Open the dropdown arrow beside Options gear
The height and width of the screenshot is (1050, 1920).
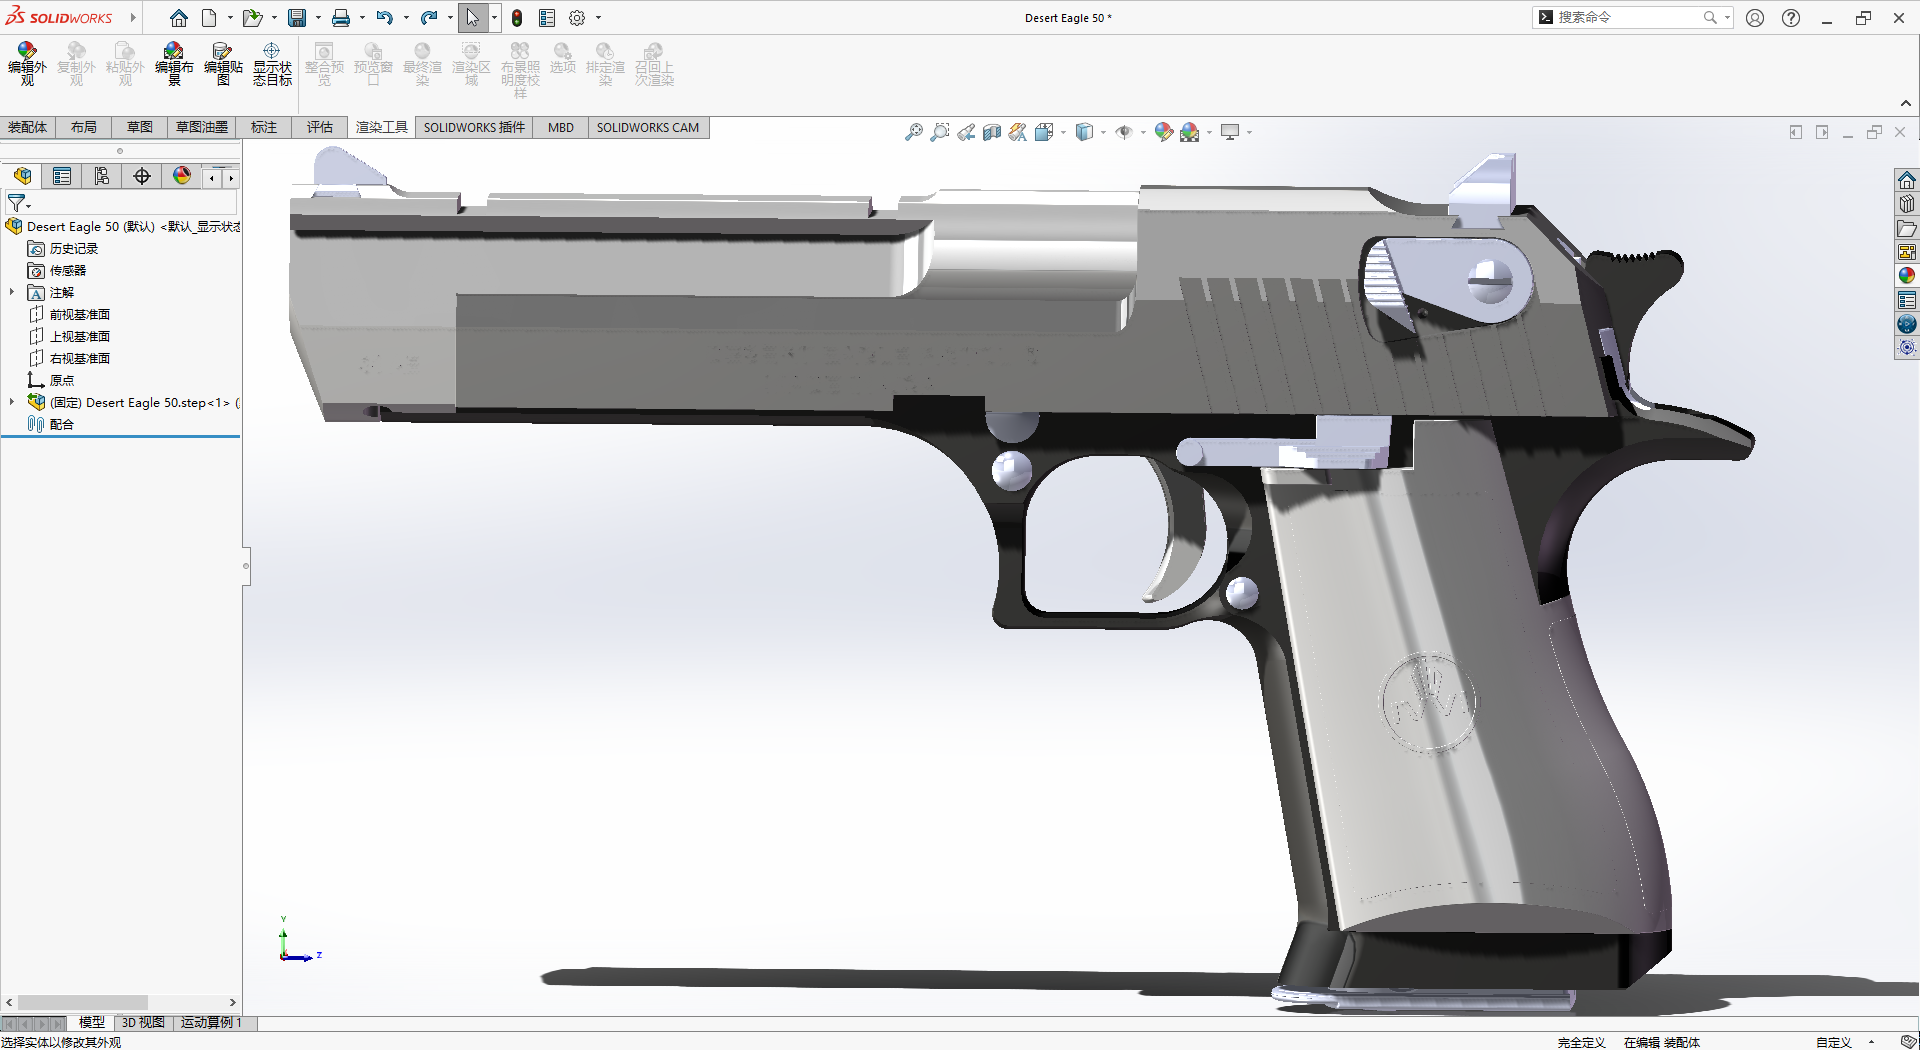pyautogui.click(x=598, y=18)
